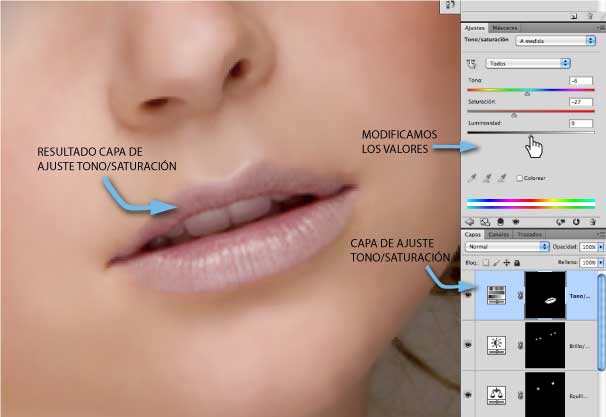Click the Opacidad 100% field

click(x=588, y=247)
